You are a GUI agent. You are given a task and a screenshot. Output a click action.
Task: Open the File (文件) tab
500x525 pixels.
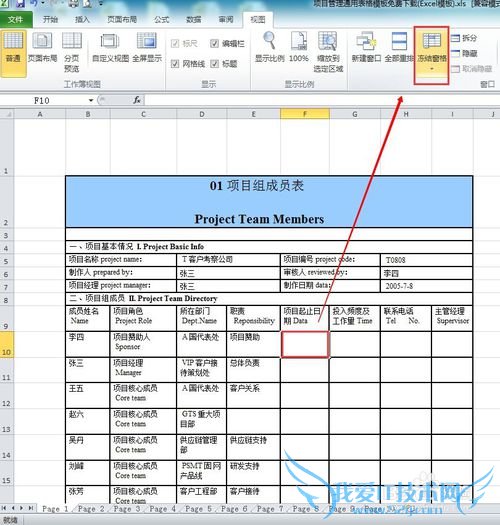[x=16, y=19]
